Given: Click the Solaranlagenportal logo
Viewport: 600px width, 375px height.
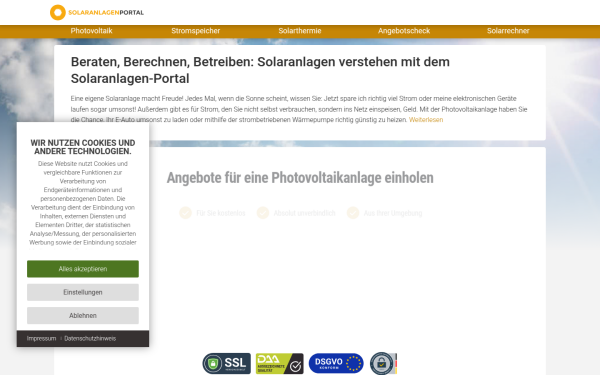Looking at the screenshot, I should point(97,12).
